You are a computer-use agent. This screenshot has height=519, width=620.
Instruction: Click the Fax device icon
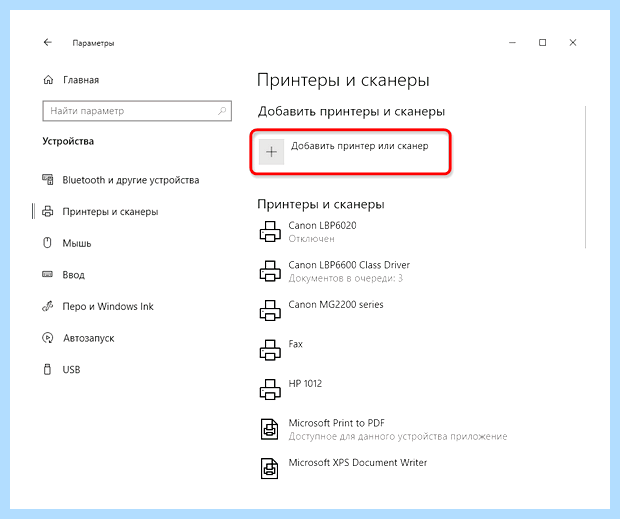[x=270, y=350]
